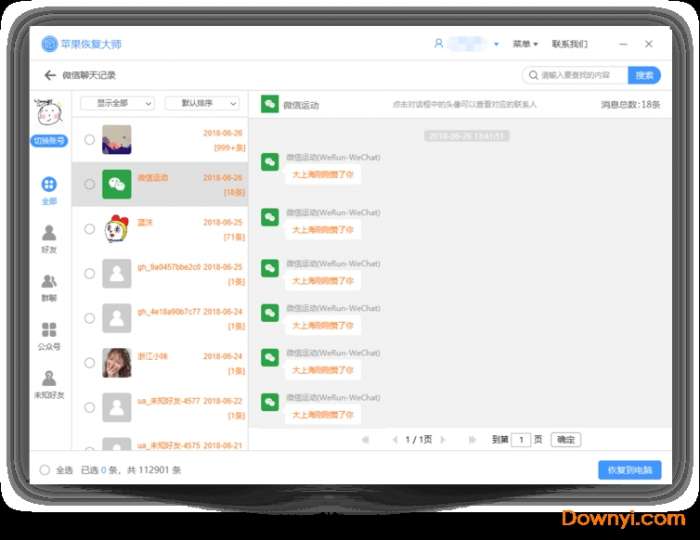Click the 确定 page confirm button

pyautogui.click(x=566, y=440)
